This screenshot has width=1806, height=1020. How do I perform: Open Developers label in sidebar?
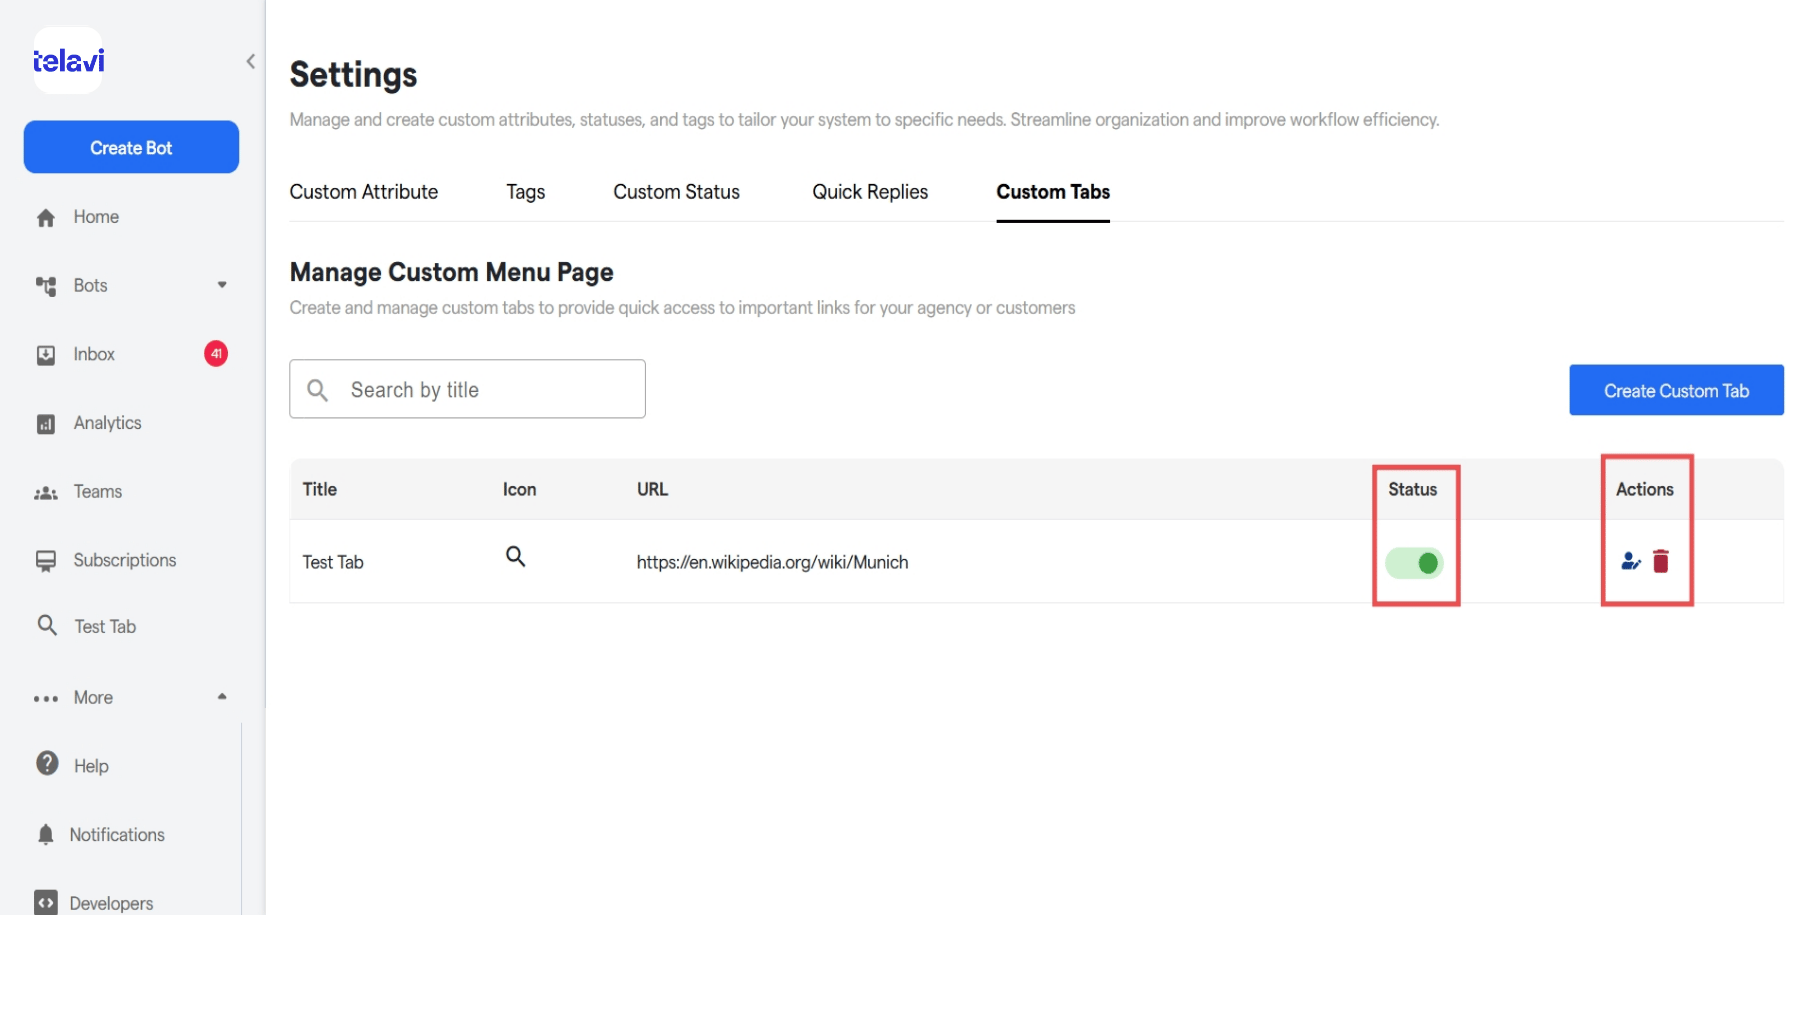(x=111, y=904)
